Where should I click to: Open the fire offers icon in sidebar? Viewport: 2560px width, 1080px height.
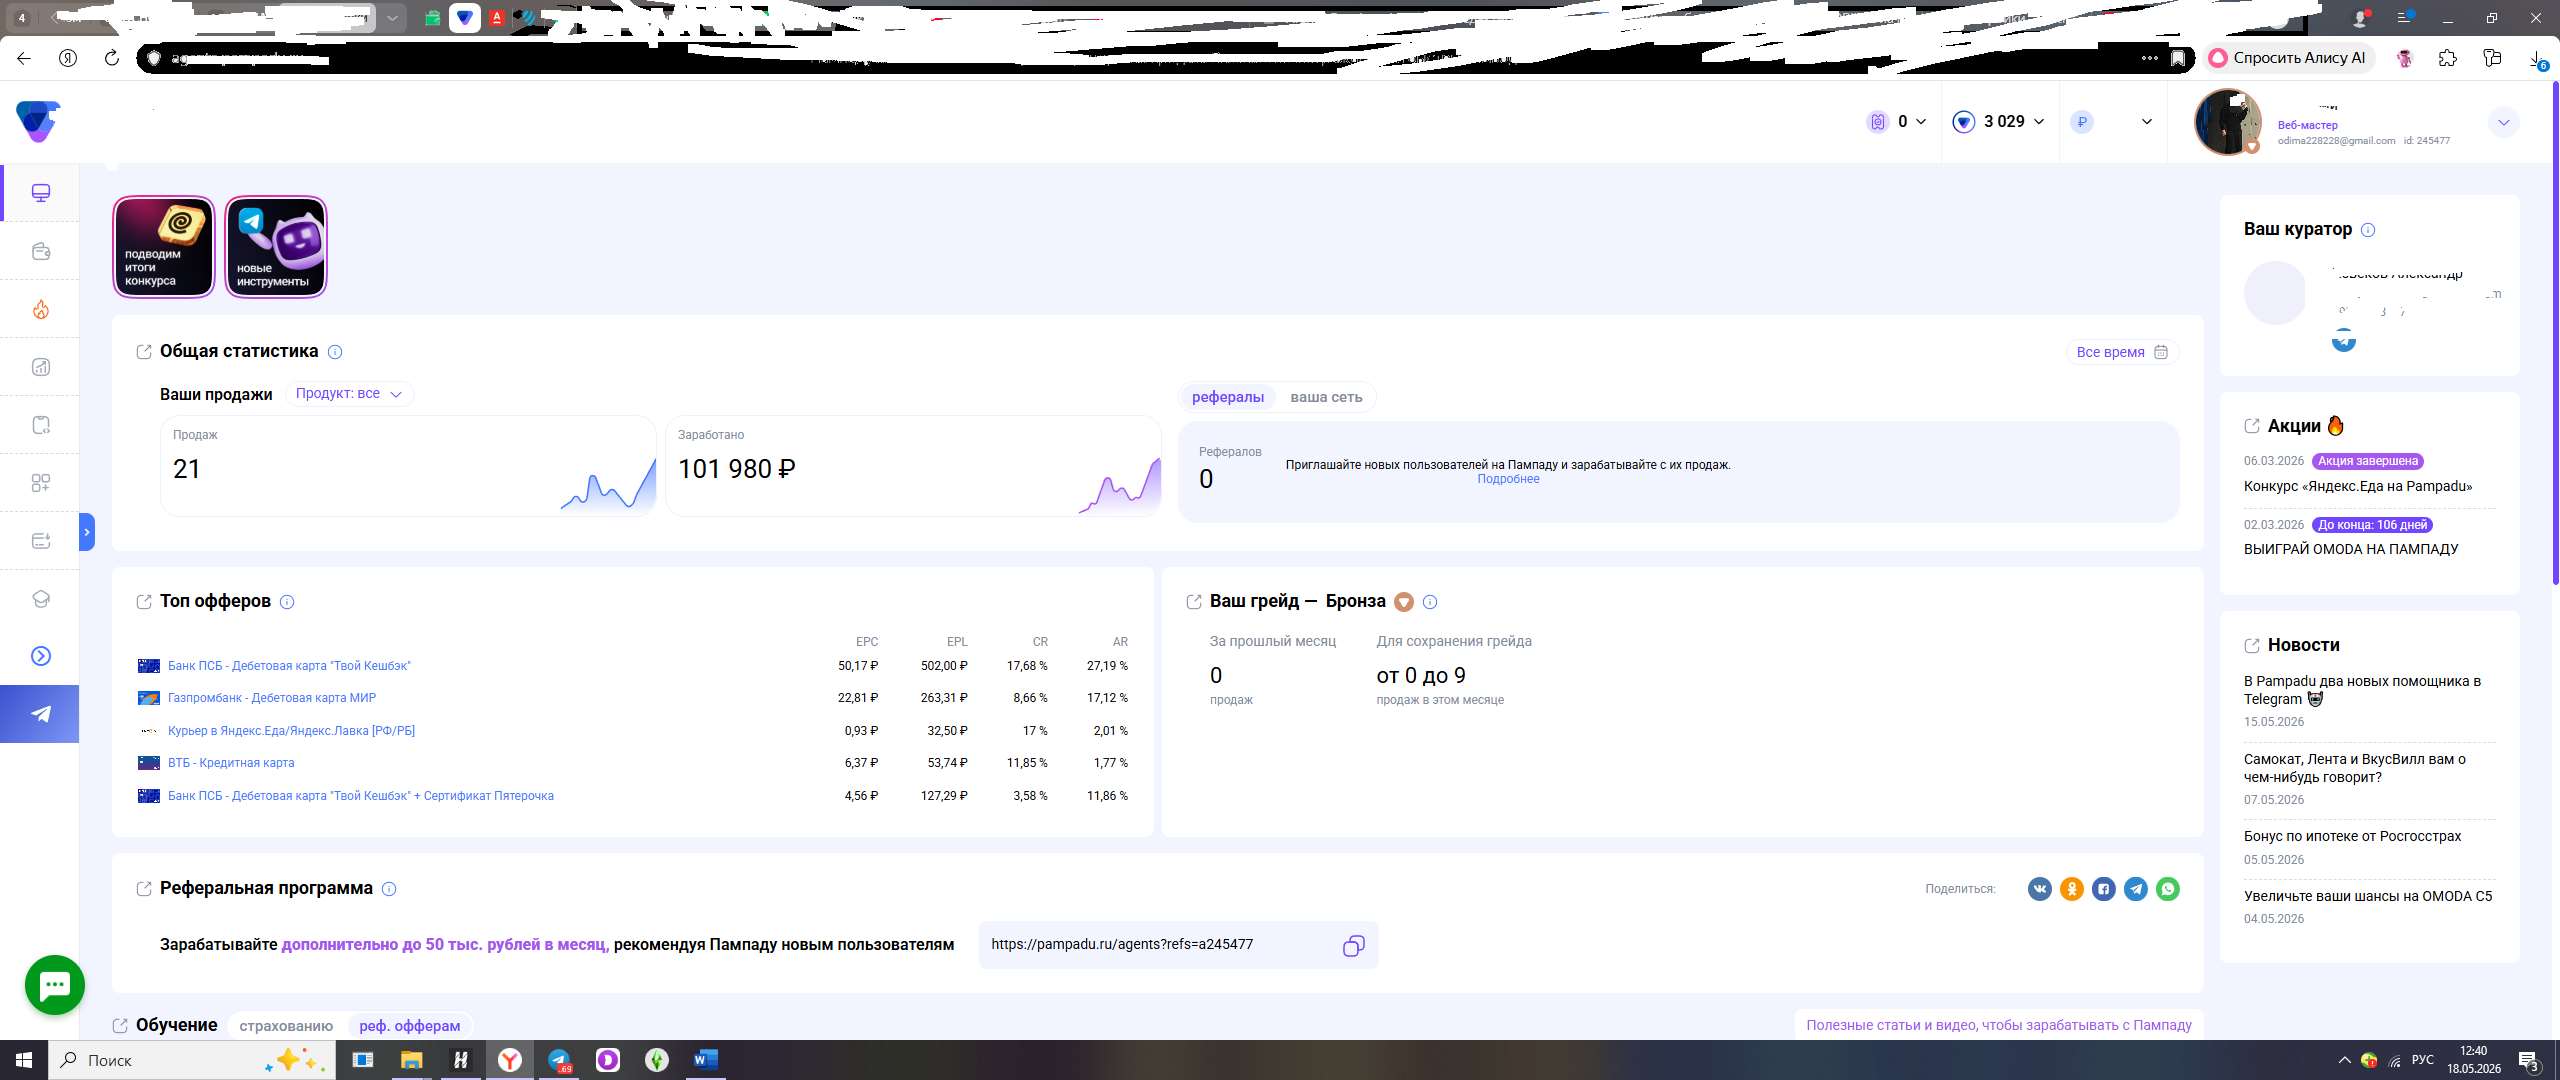(41, 309)
